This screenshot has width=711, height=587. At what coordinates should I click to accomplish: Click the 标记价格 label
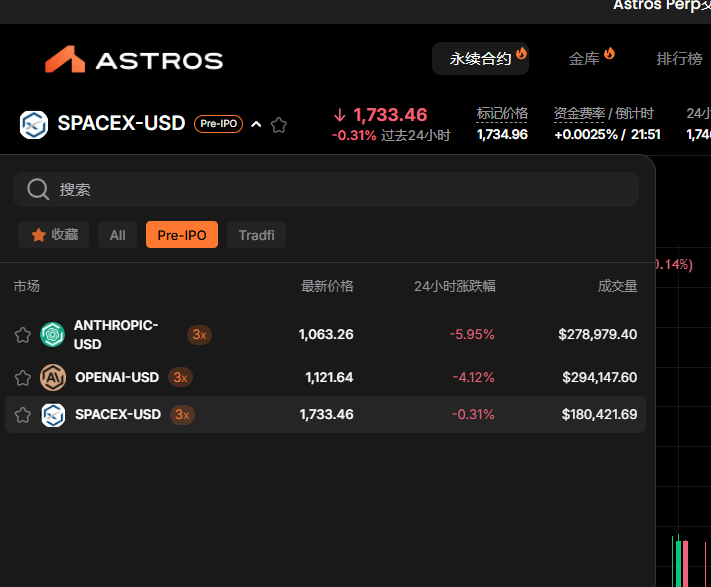point(502,113)
